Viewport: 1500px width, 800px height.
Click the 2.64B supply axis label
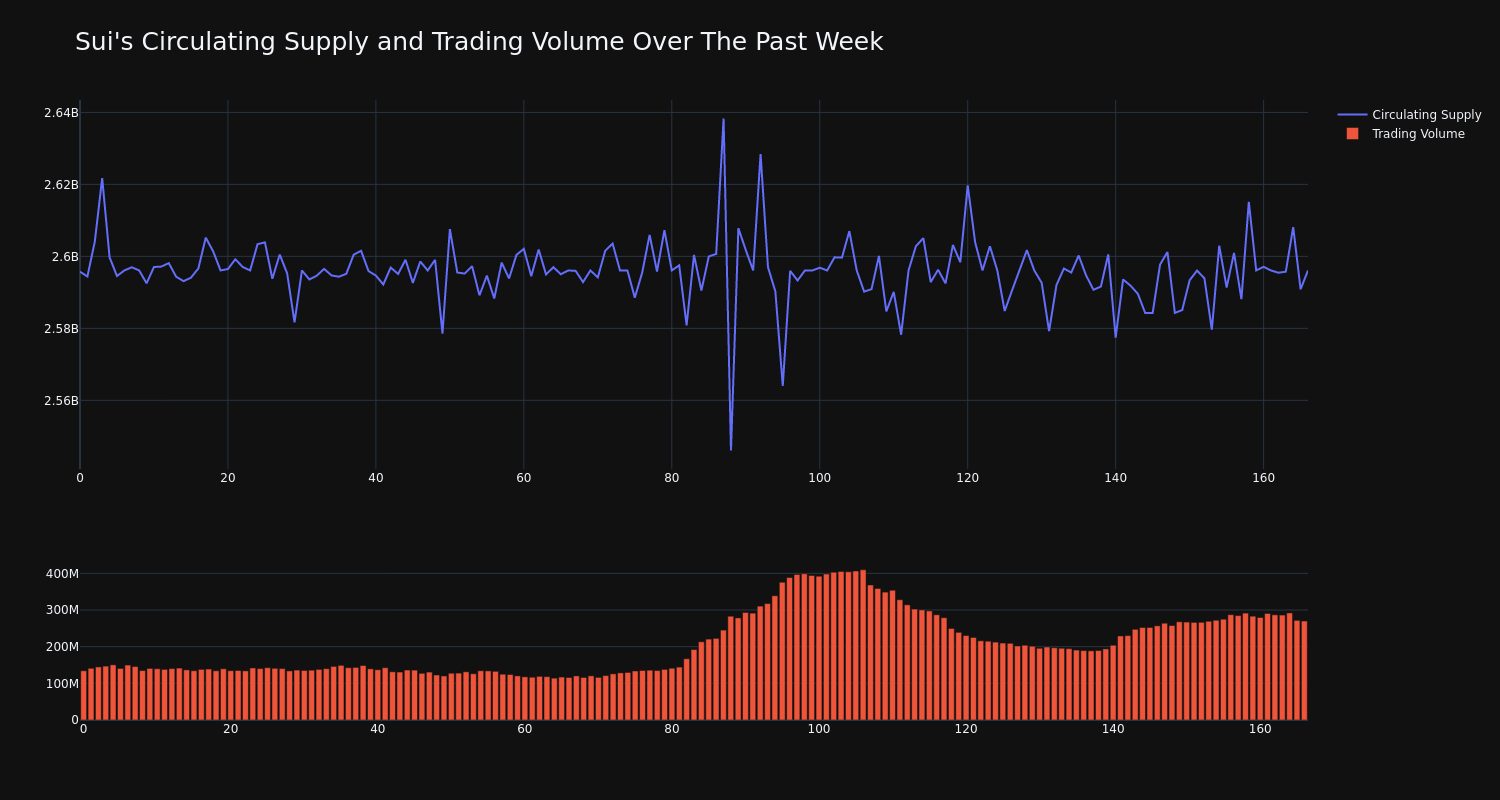(x=61, y=113)
